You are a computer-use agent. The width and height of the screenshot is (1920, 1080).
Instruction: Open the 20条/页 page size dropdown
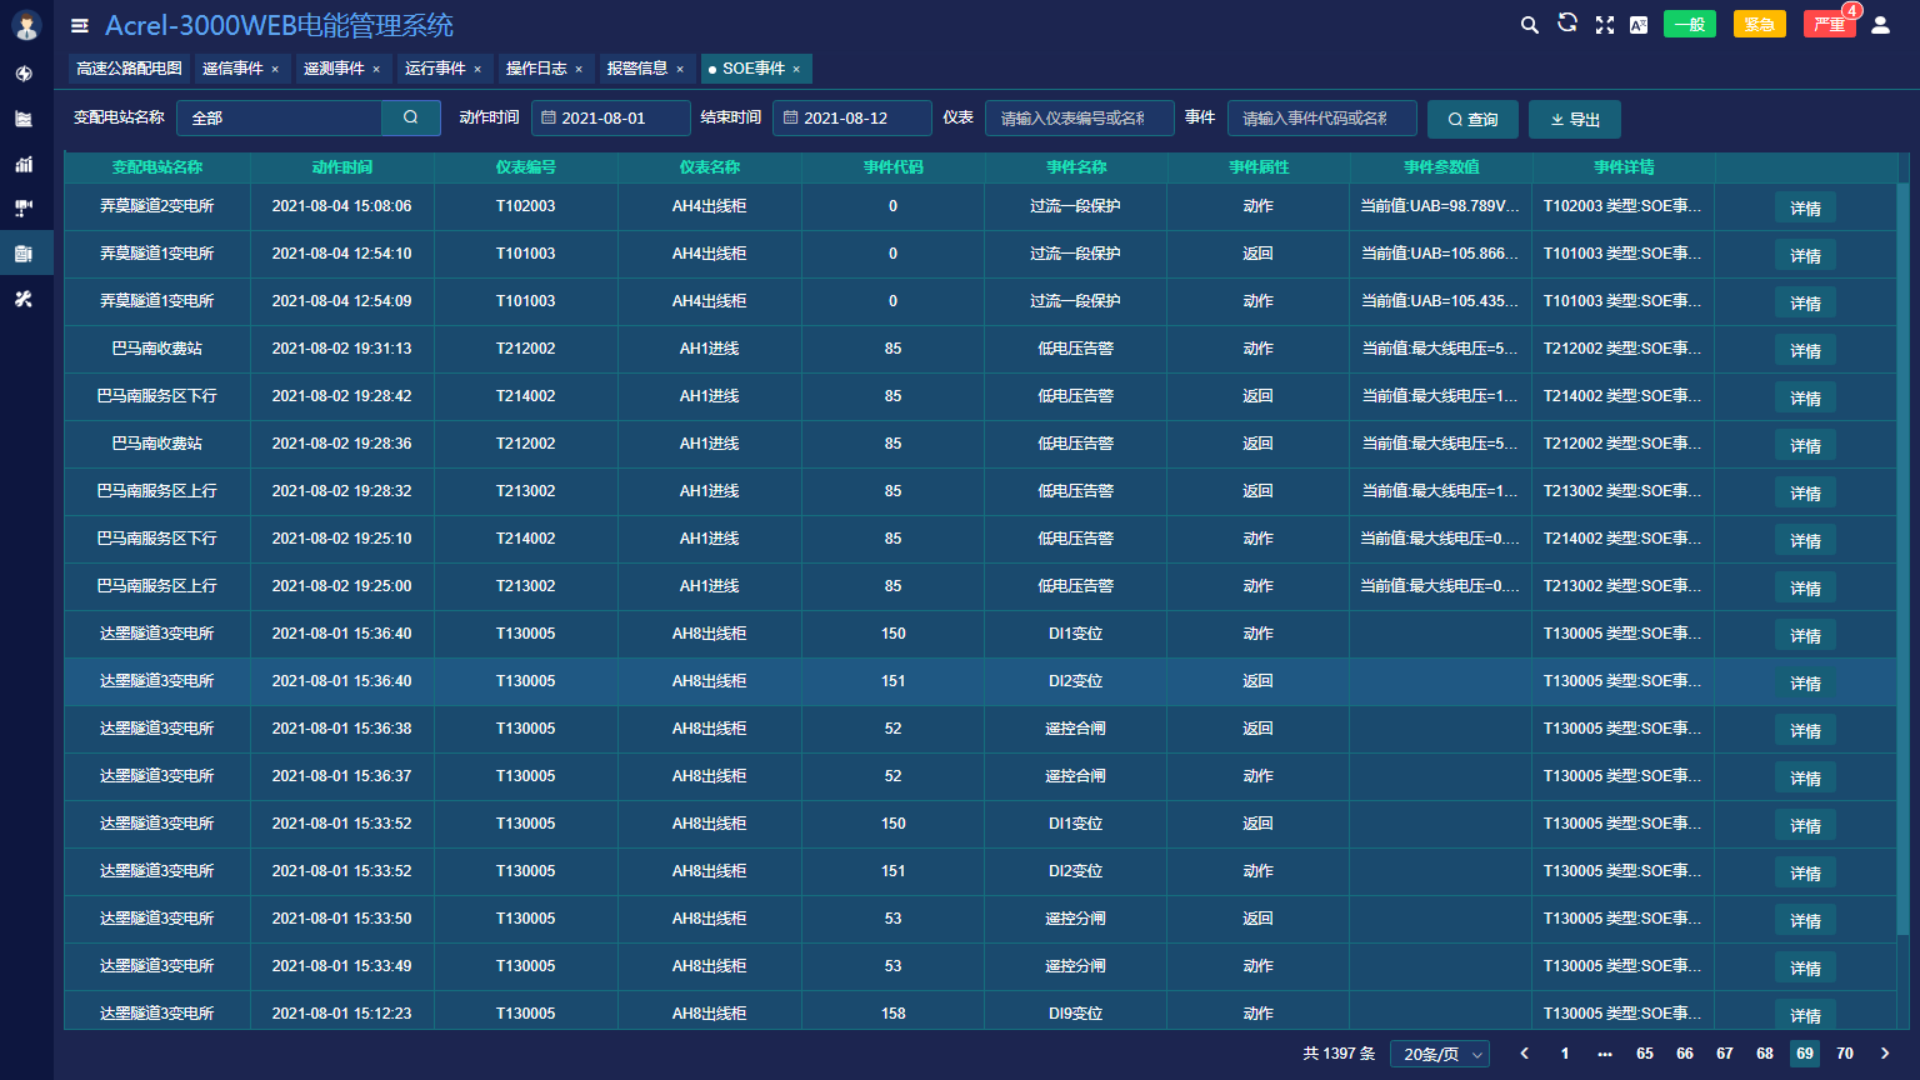point(1440,1054)
